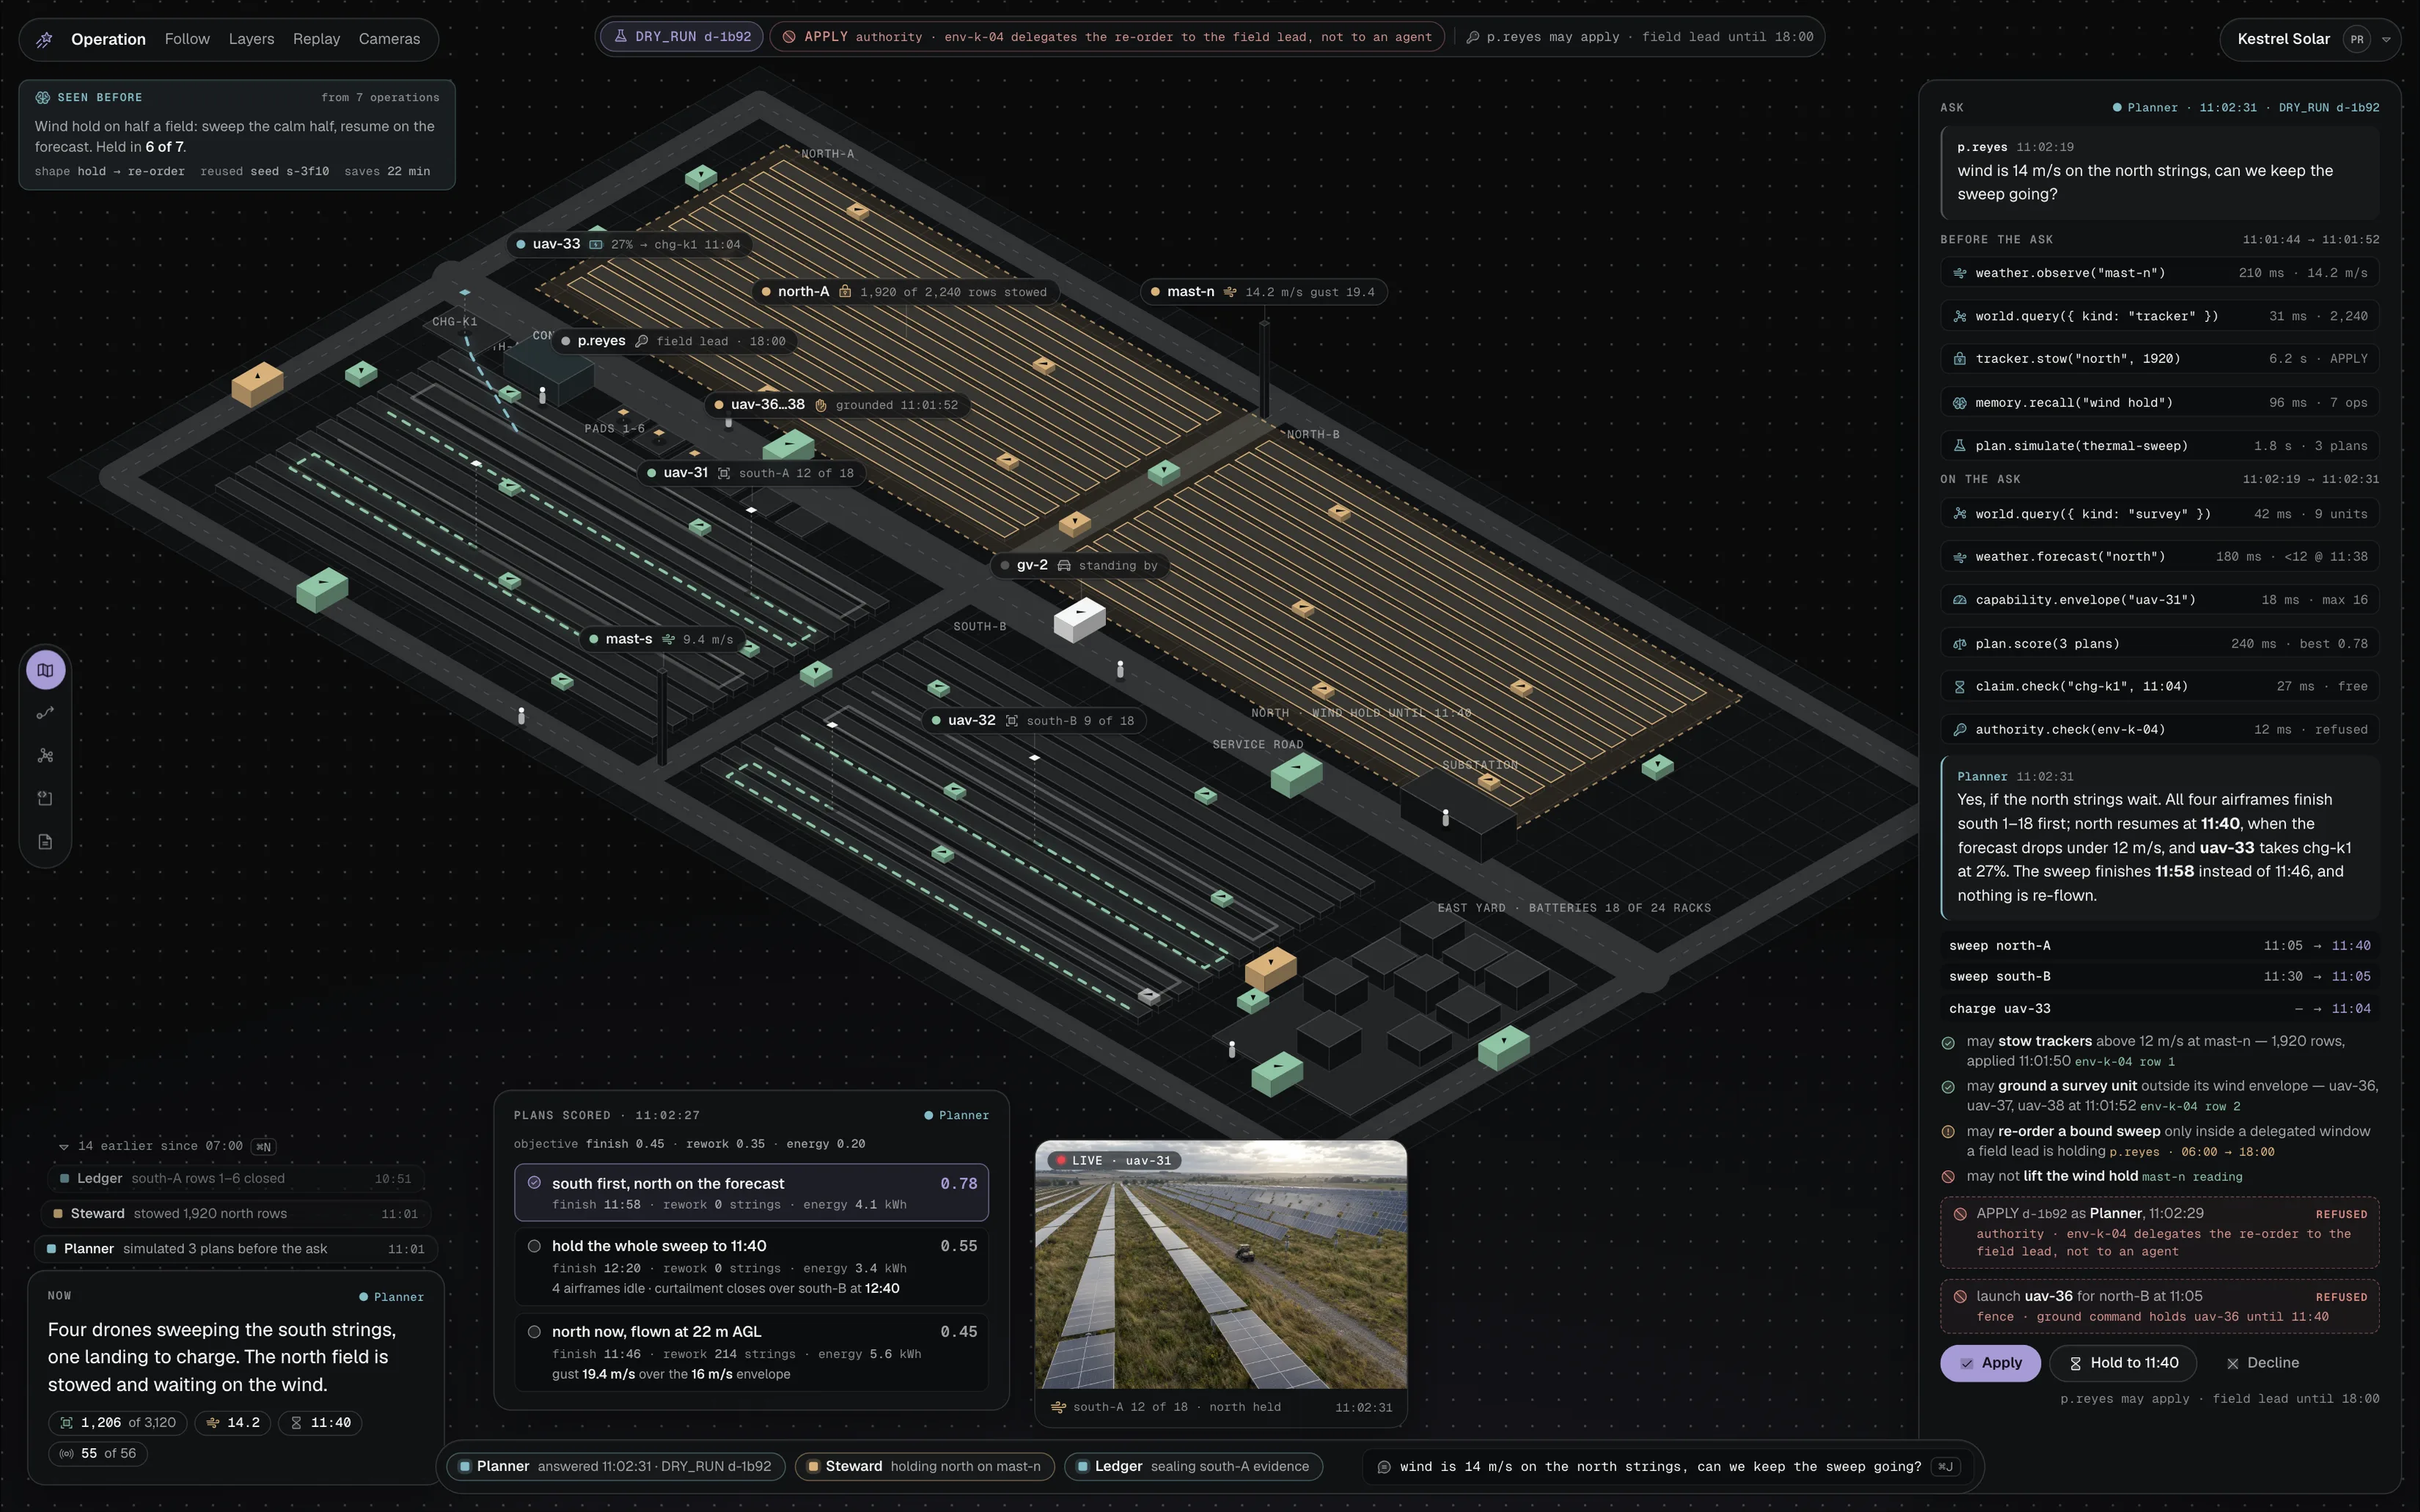
Task: Select plan 'north now, flown at 22 m AGL'
Action: (x=751, y=1352)
